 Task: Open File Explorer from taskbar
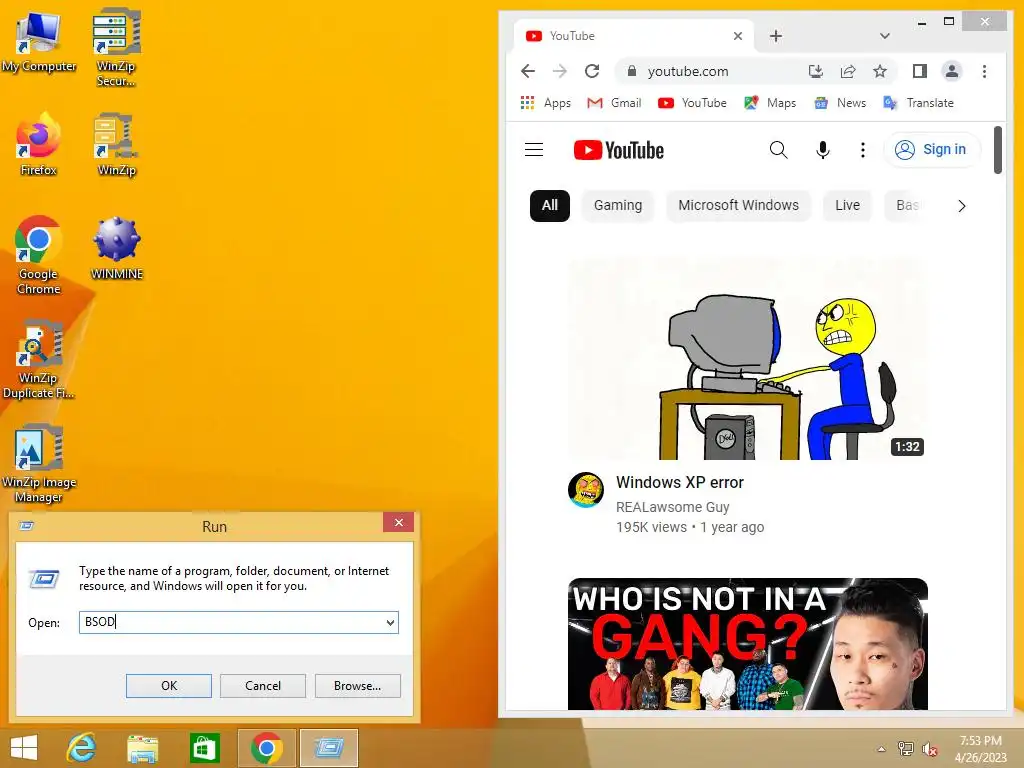(x=142, y=748)
